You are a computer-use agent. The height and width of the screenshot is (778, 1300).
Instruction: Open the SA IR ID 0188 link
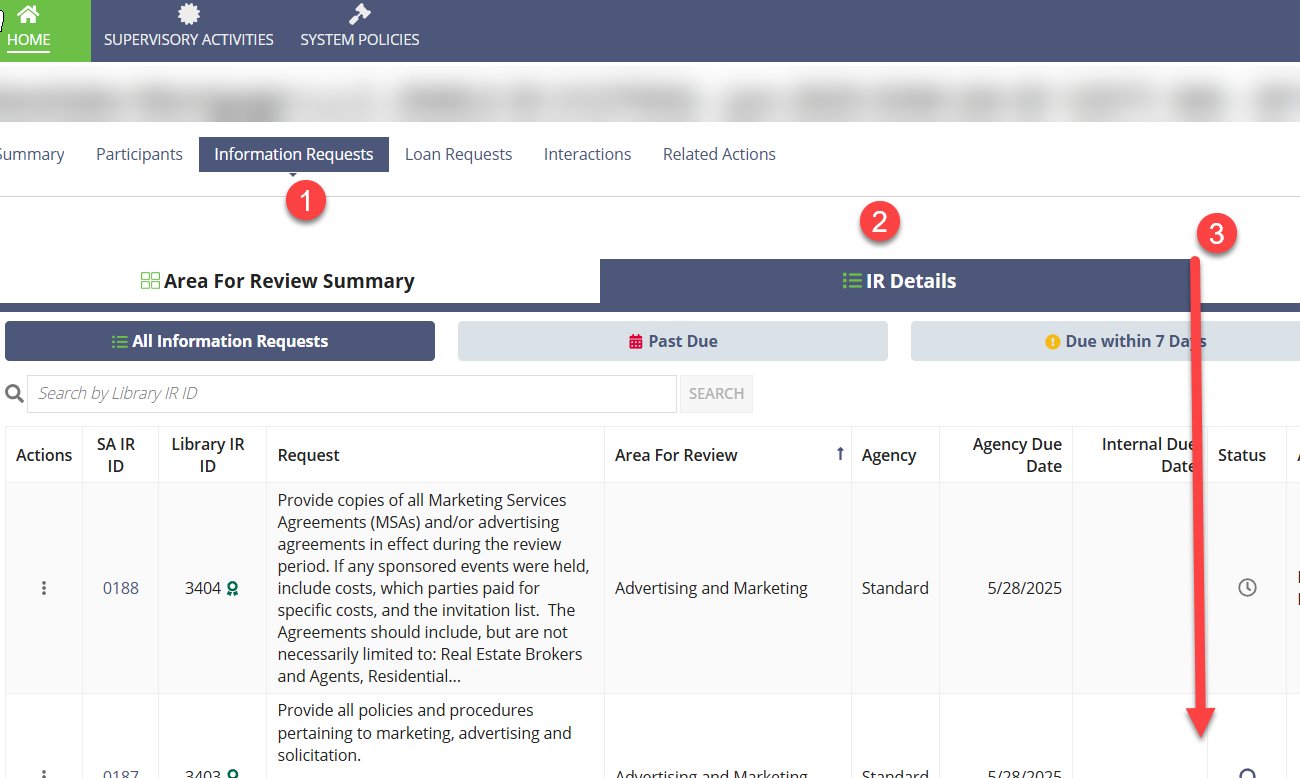pyautogui.click(x=120, y=588)
